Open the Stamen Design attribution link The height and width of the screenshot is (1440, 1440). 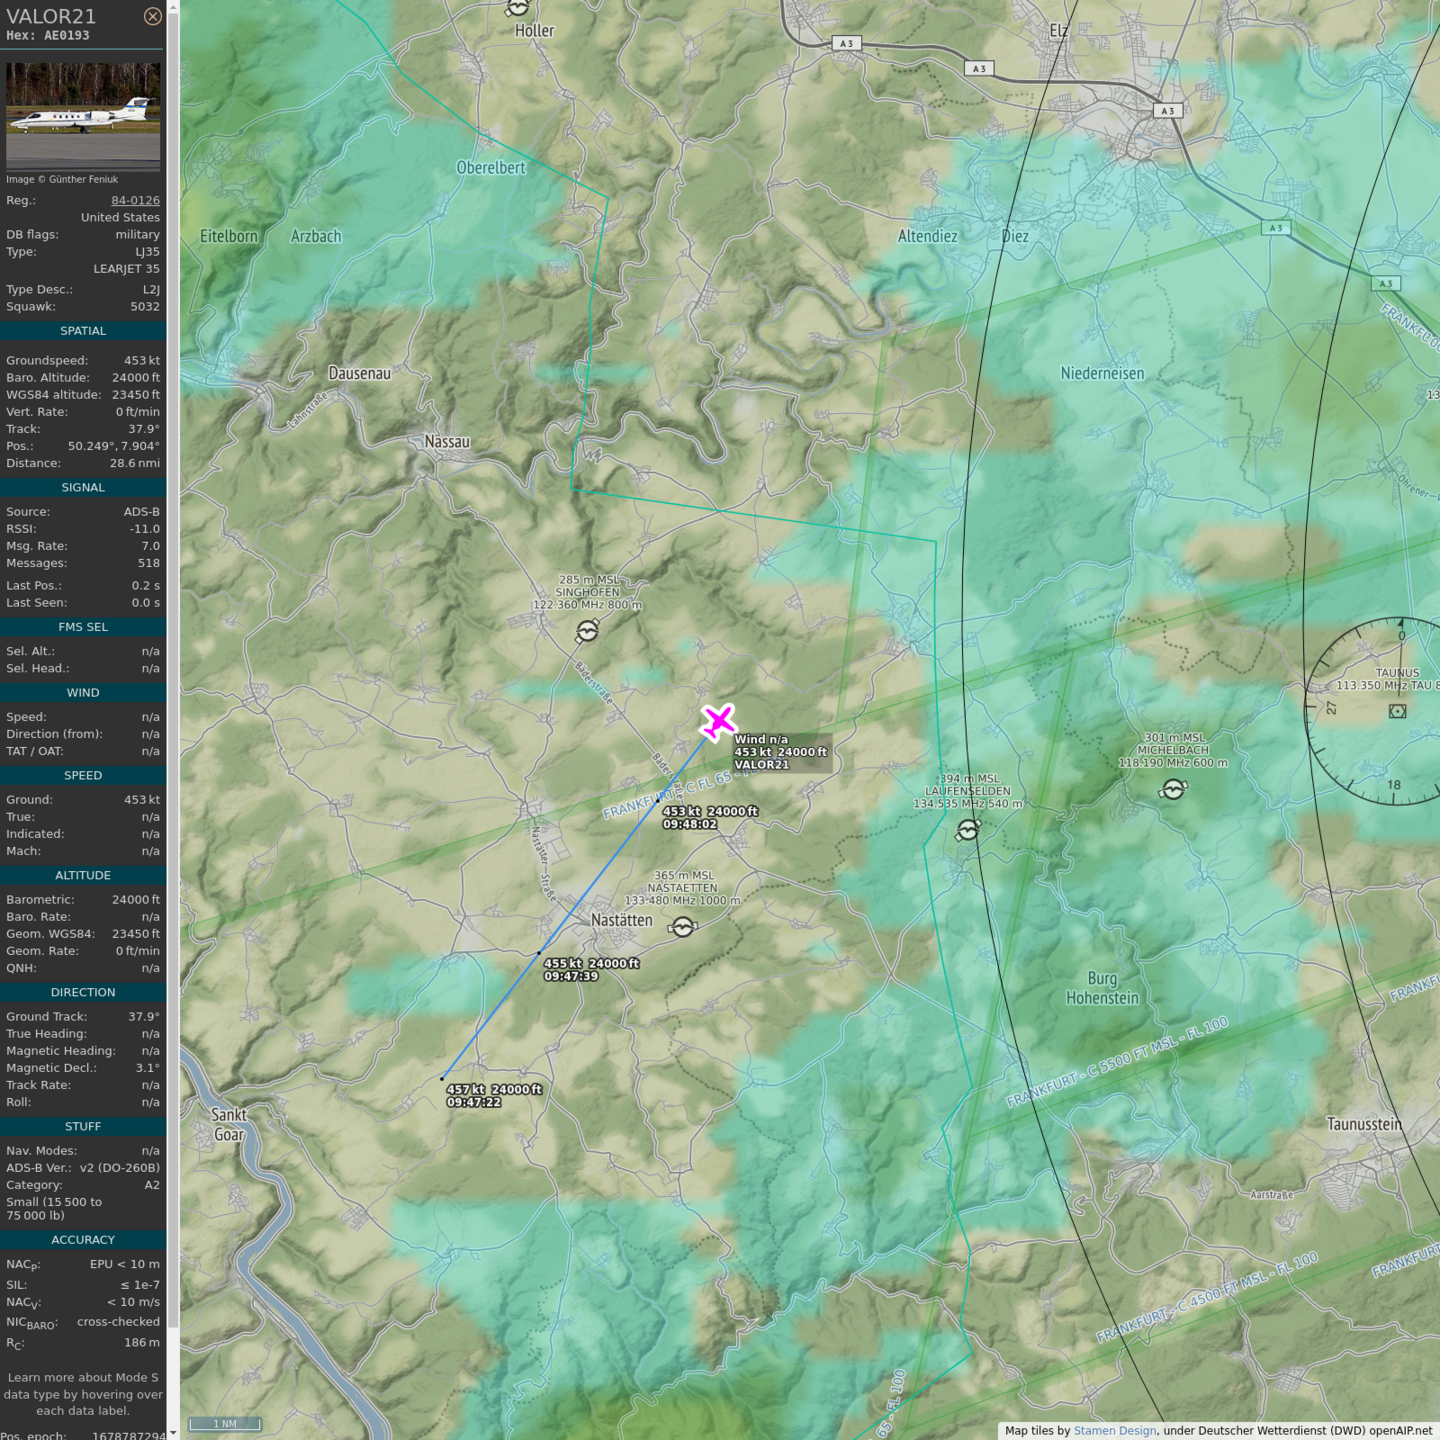pyautogui.click(x=1114, y=1430)
